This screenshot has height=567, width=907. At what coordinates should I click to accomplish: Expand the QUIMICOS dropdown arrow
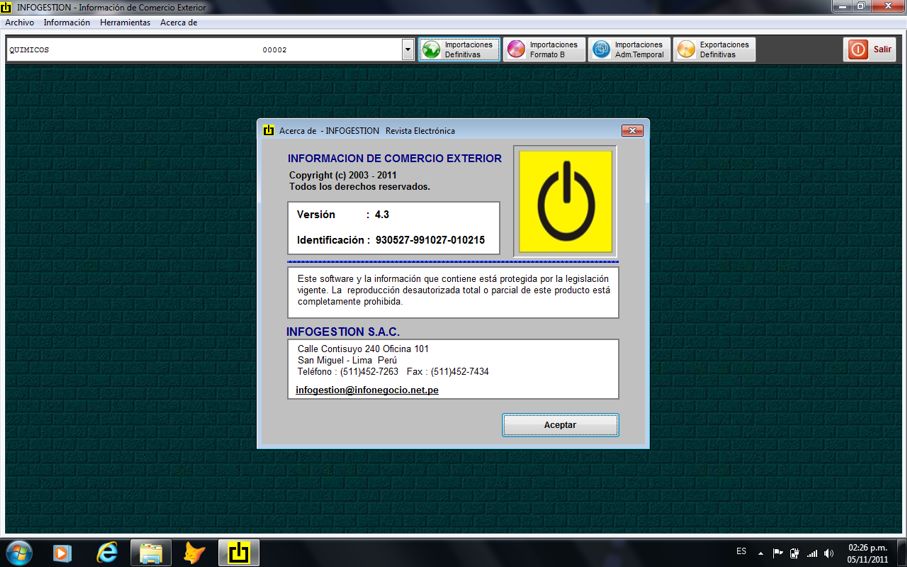(407, 50)
